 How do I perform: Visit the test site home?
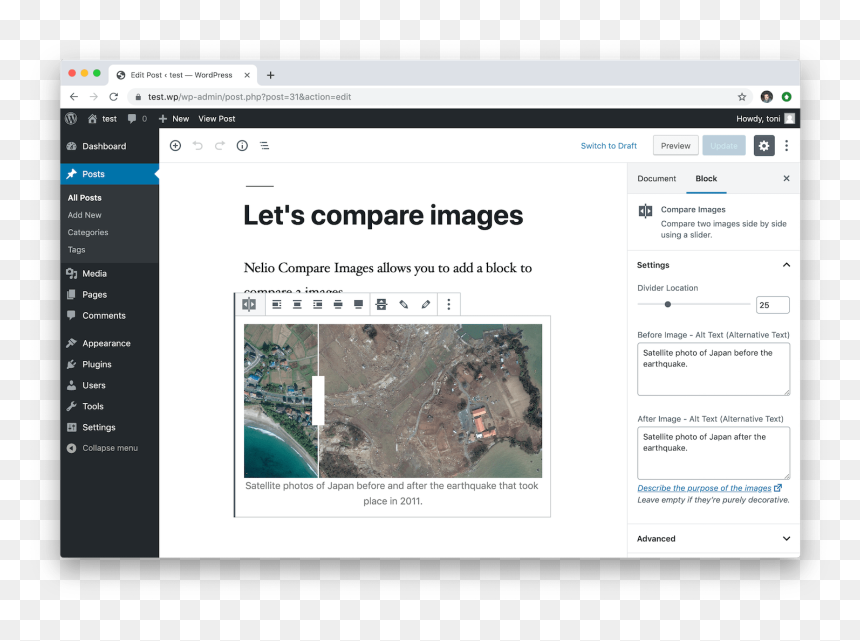[103, 118]
